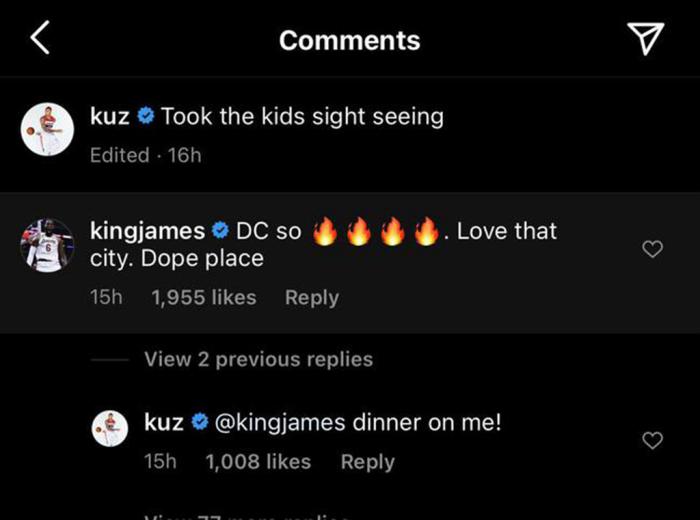Go back using the left arrow
This screenshot has width=700, height=520.
point(39,39)
